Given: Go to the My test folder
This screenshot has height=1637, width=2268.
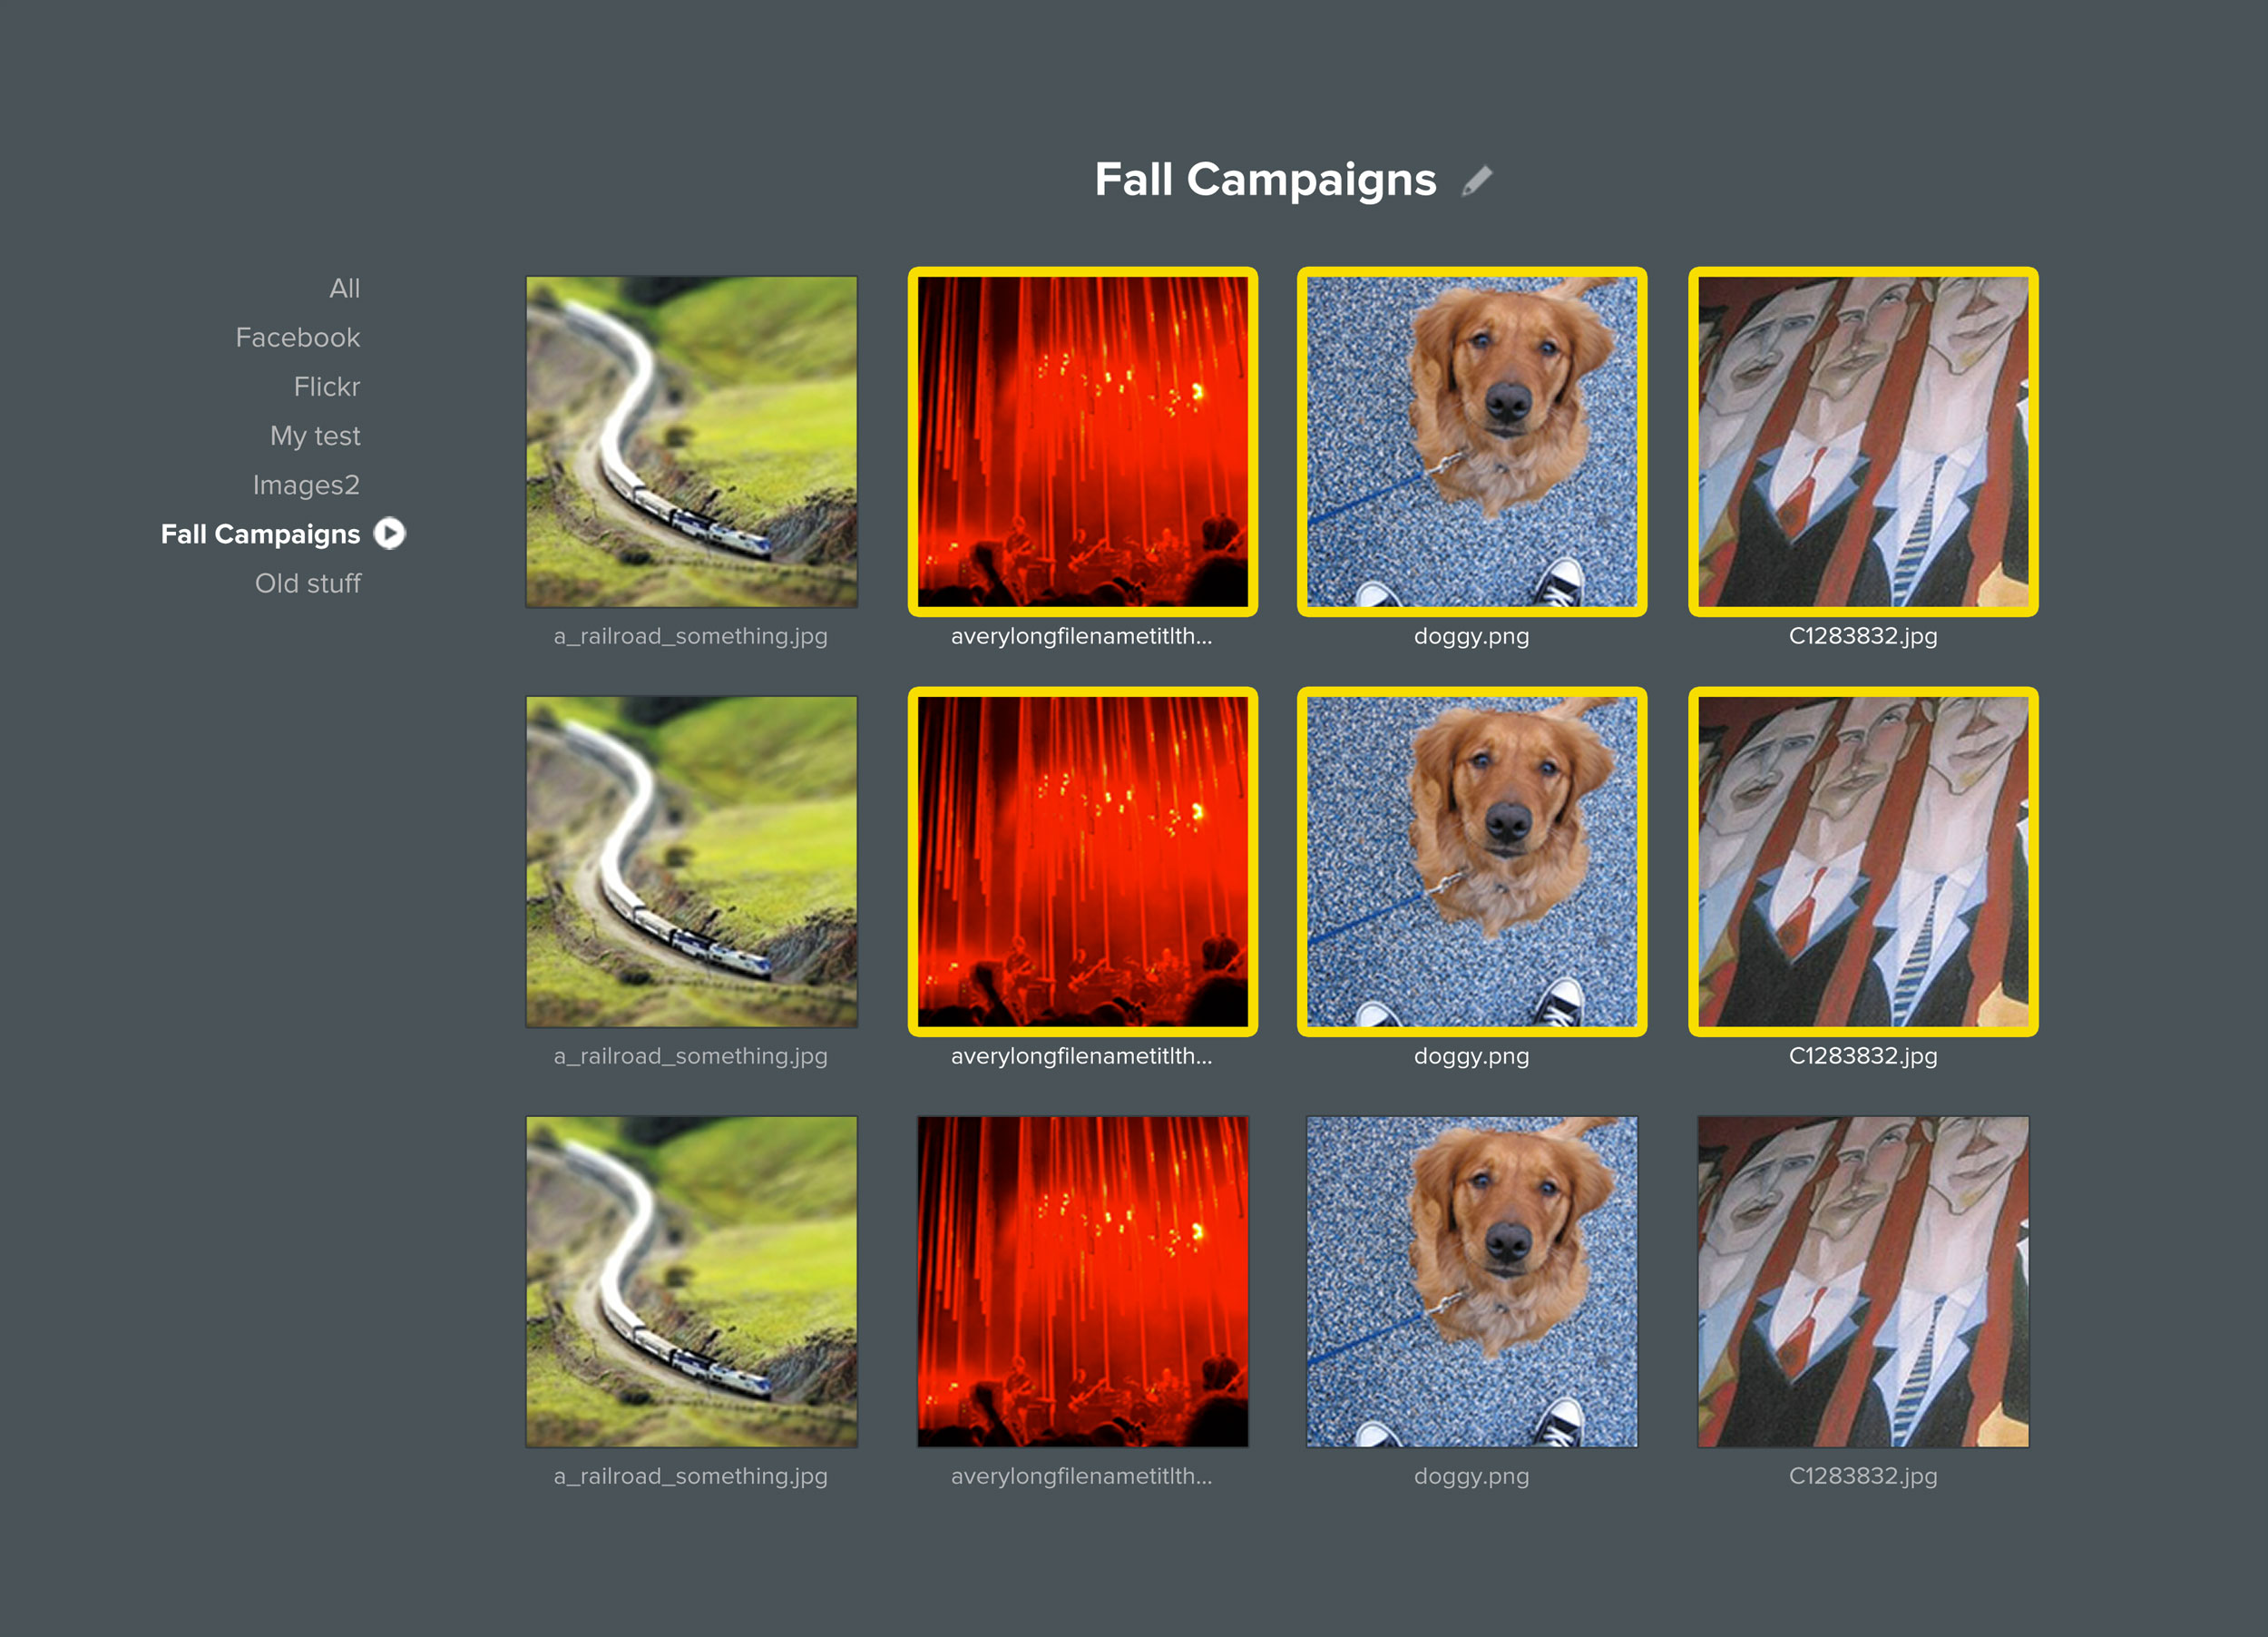Looking at the screenshot, I should point(315,436).
